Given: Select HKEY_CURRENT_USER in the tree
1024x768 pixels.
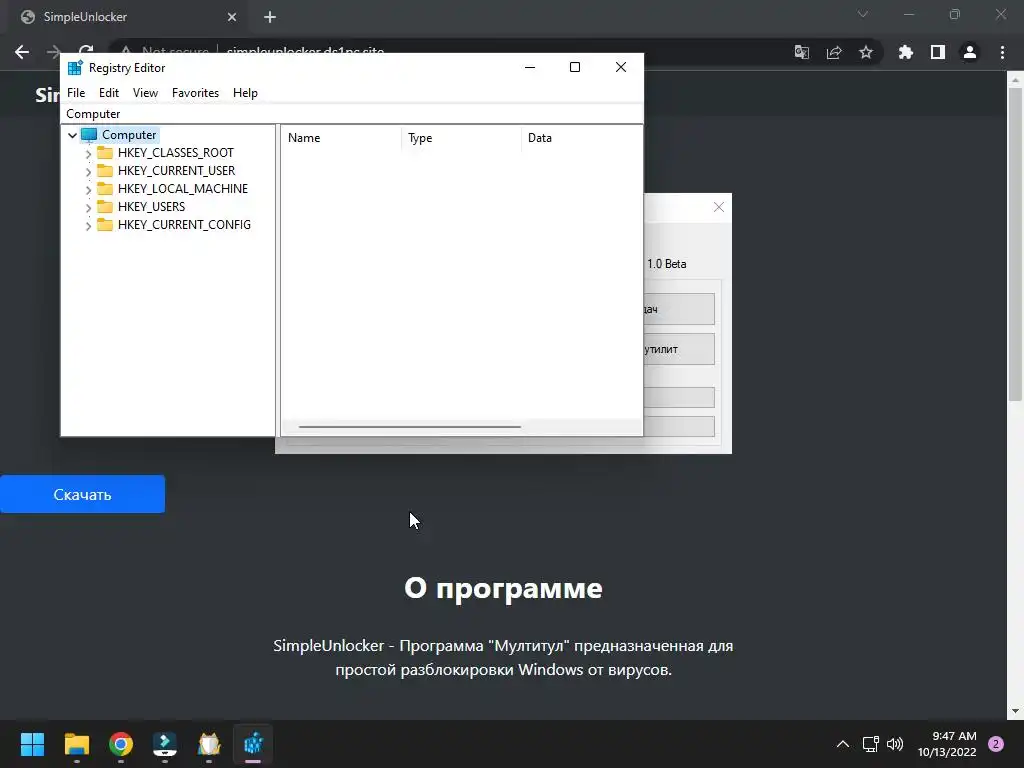Looking at the screenshot, I should click(176, 170).
